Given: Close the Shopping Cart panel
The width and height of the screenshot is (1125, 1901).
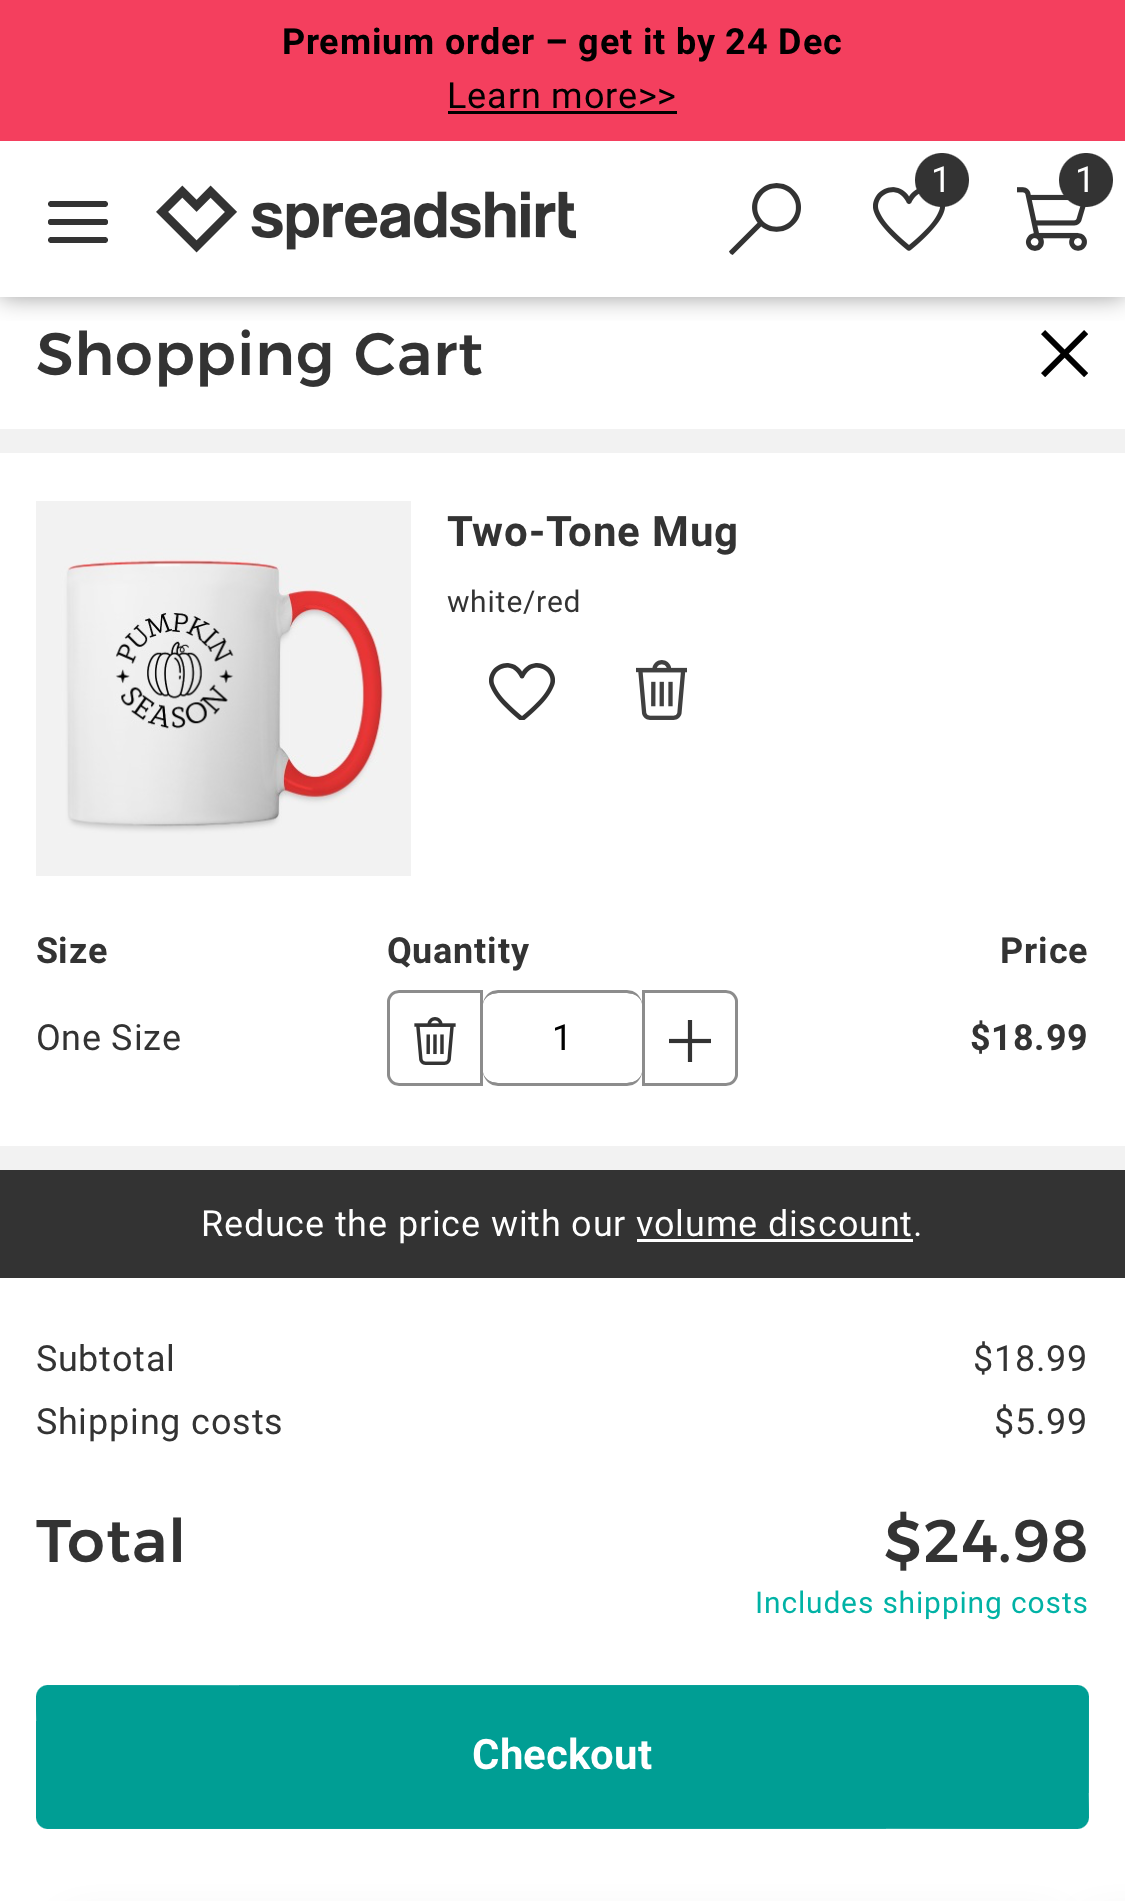Looking at the screenshot, I should [x=1064, y=354].
